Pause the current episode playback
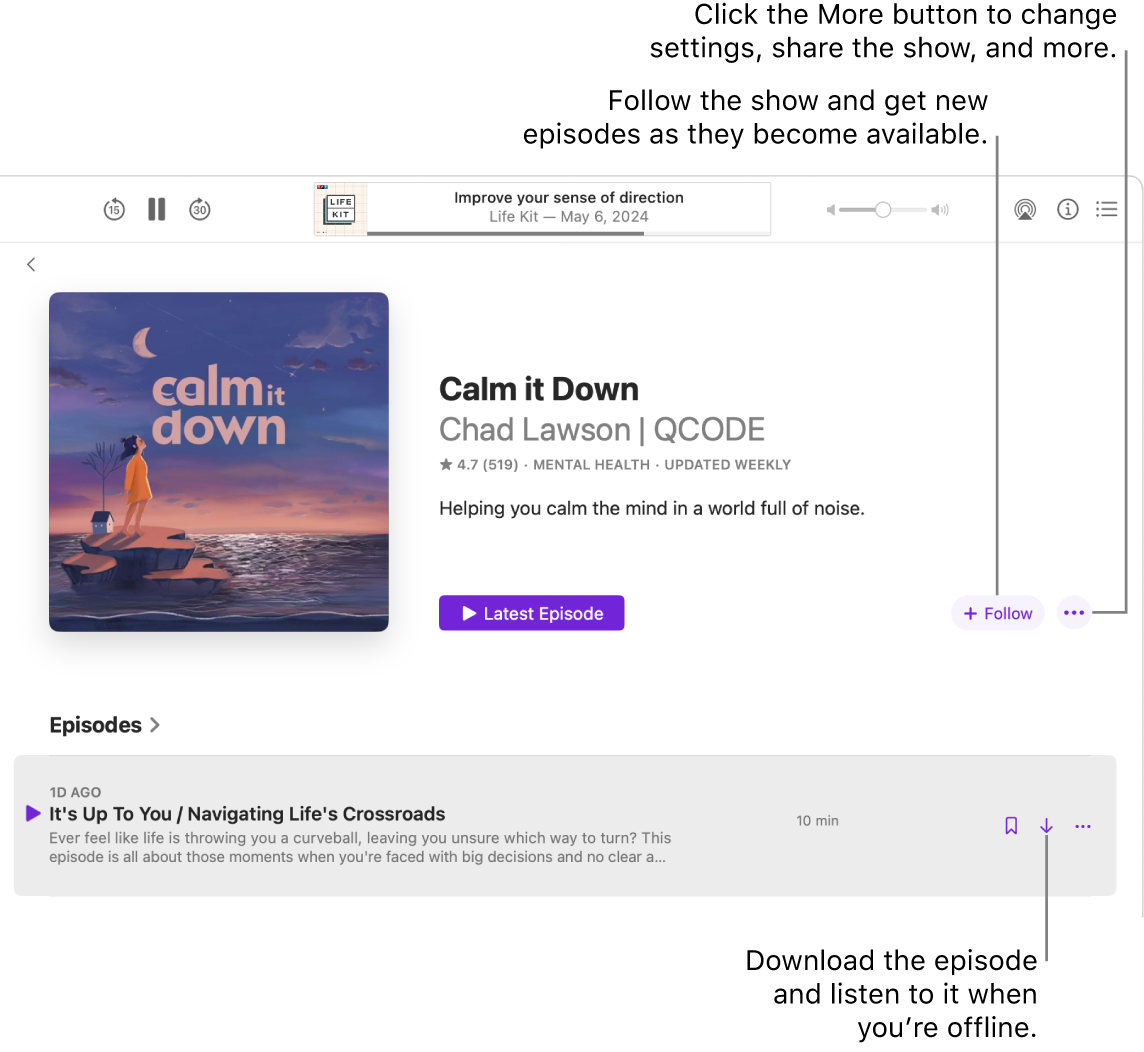This screenshot has width=1144, height=1052. click(x=156, y=209)
